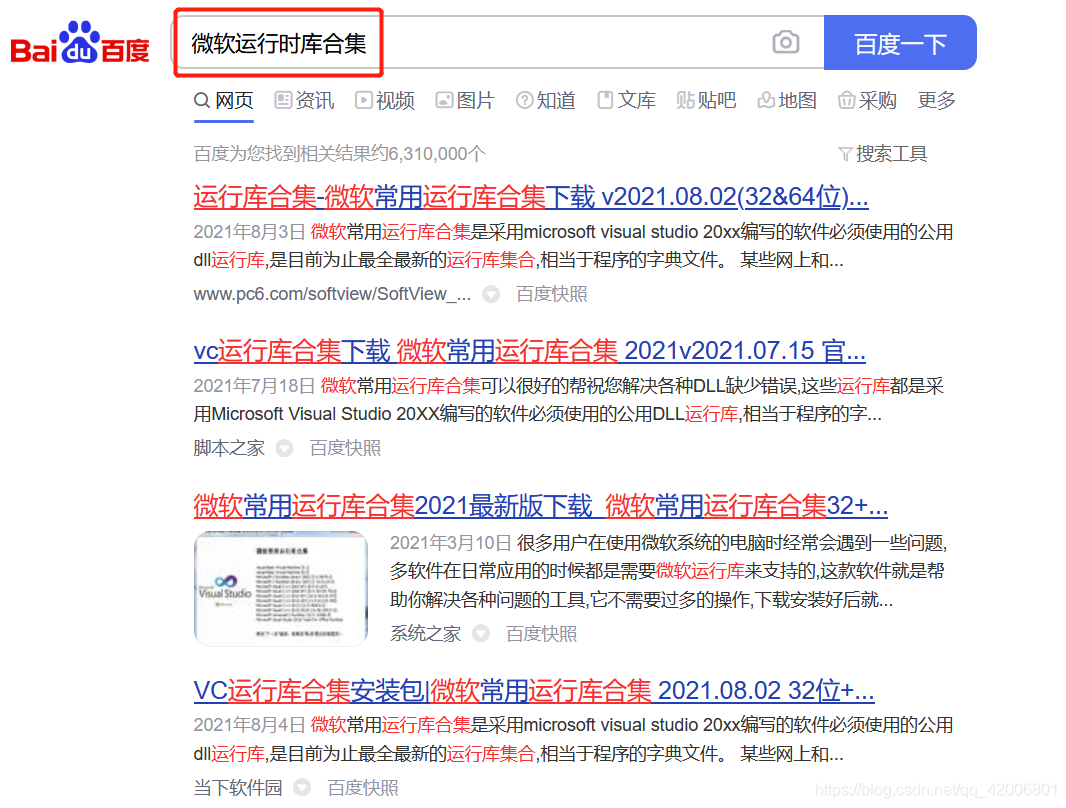Click the 脚本之家 source link
The width and height of the screenshot is (1066, 808).
(x=229, y=449)
